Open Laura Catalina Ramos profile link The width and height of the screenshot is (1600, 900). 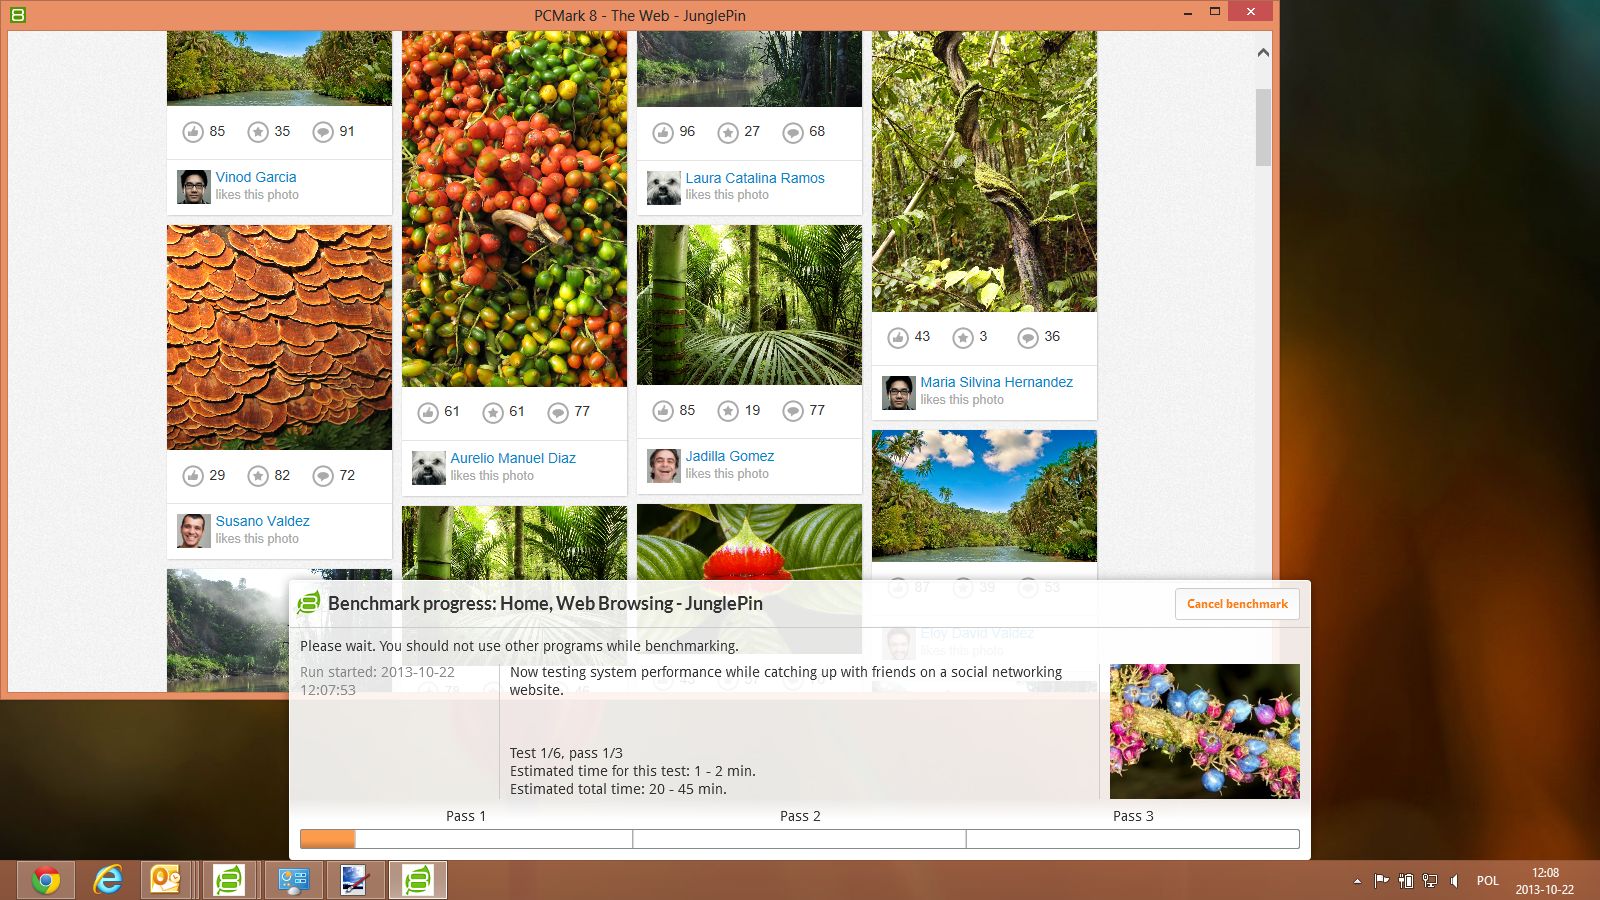click(x=755, y=178)
